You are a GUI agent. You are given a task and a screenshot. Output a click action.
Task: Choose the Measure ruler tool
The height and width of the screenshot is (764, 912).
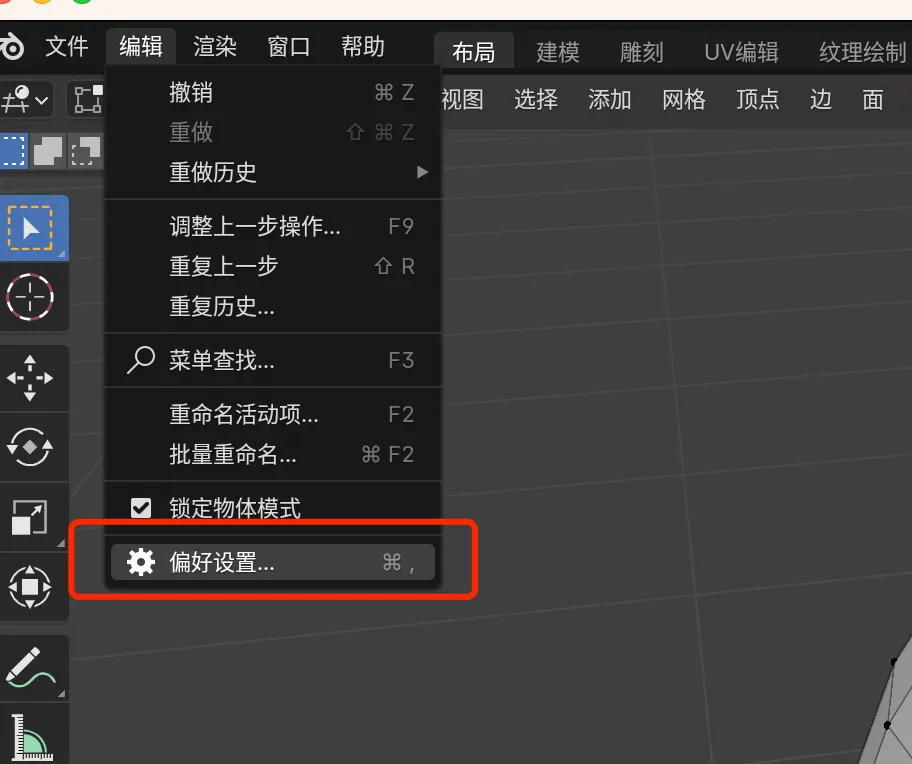pyautogui.click(x=31, y=737)
